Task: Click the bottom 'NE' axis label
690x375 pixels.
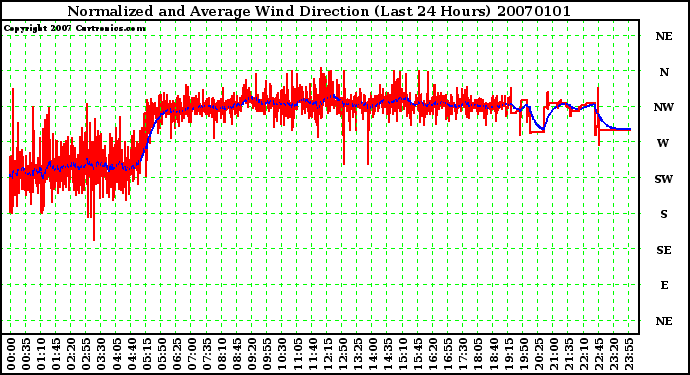Action: pos(664,321)
